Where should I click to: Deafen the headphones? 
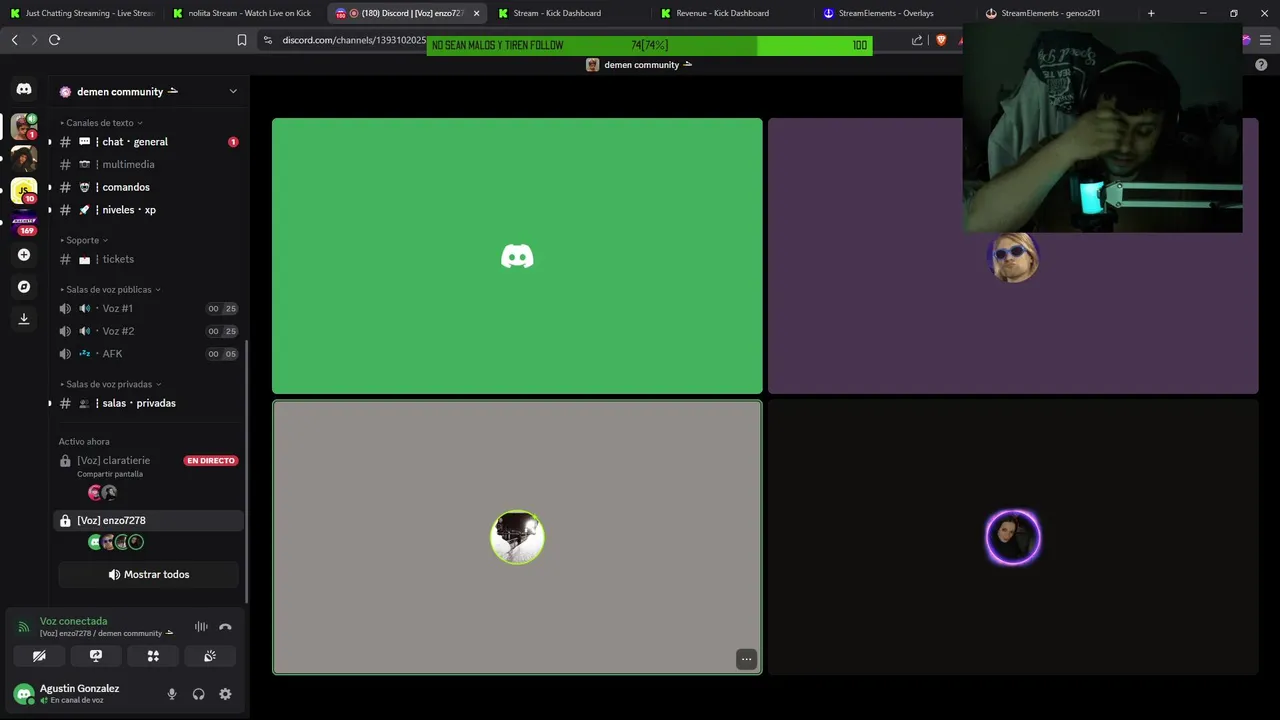[198, 694]
